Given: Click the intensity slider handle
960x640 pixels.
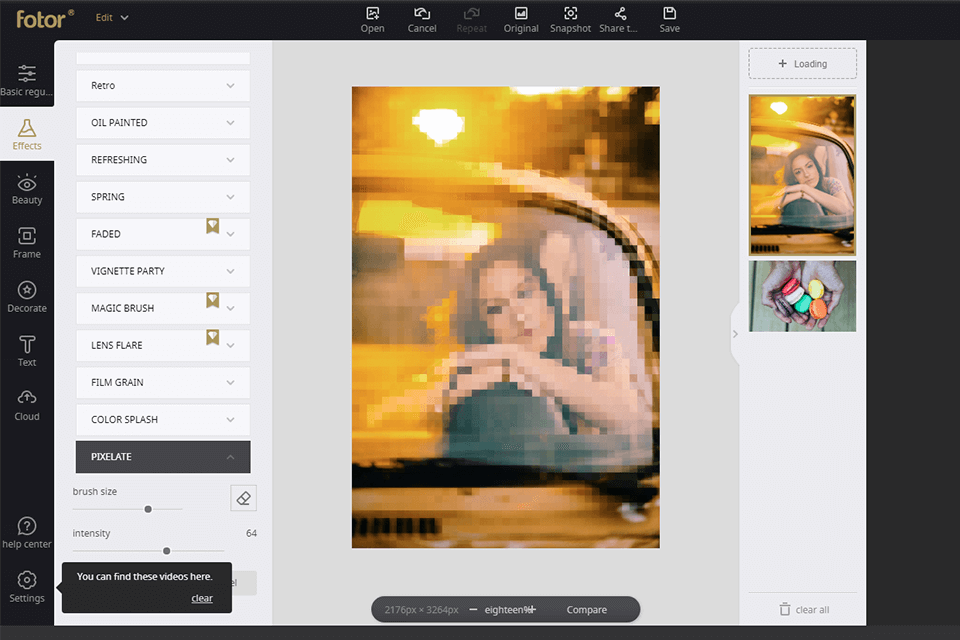Looking at the screenshot, I should 167,551.
